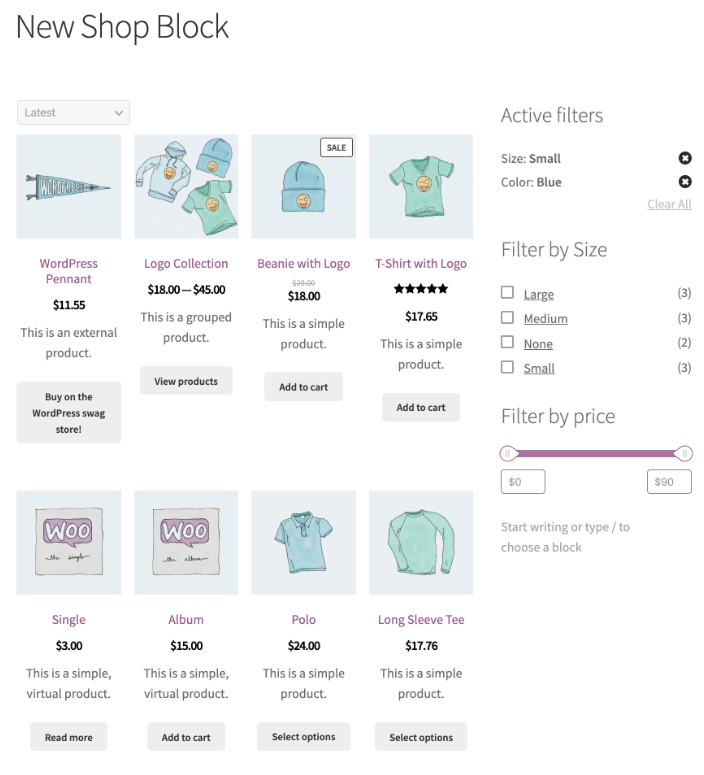
Task: Click View products for Logo Collection
Action: (186, 381)
